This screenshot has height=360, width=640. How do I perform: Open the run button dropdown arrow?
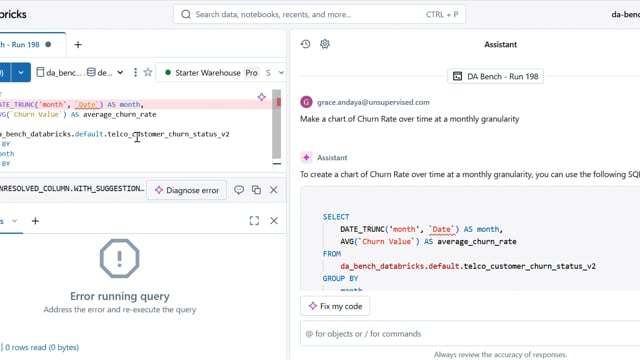[21, 73]
